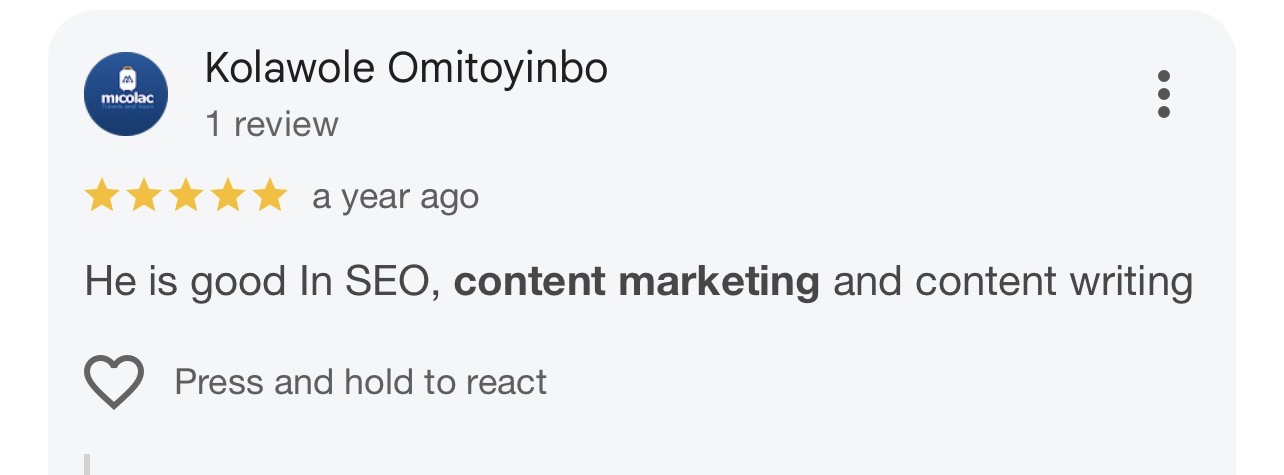Select the bold "content marketing" text
Image resolution: width=1284 pixels, height=475 pixels.
click(637, 282)
